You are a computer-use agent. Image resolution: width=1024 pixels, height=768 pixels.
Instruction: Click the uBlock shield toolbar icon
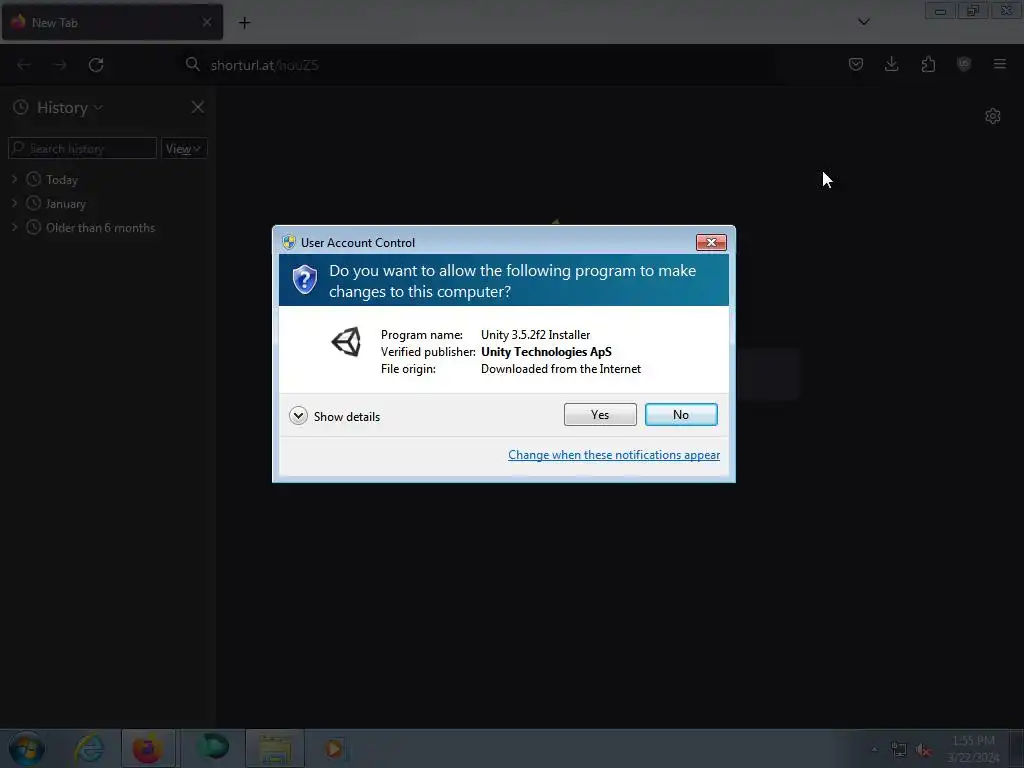click(x=964, y=64)
